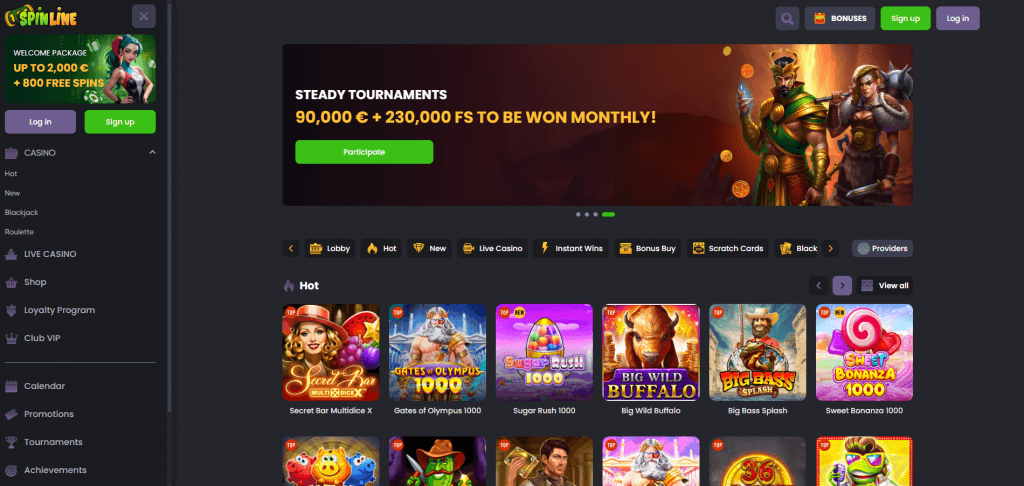Screen dimensions: 1024x486
Task: Close the sidebar with X icon
Action: (144, 16)
